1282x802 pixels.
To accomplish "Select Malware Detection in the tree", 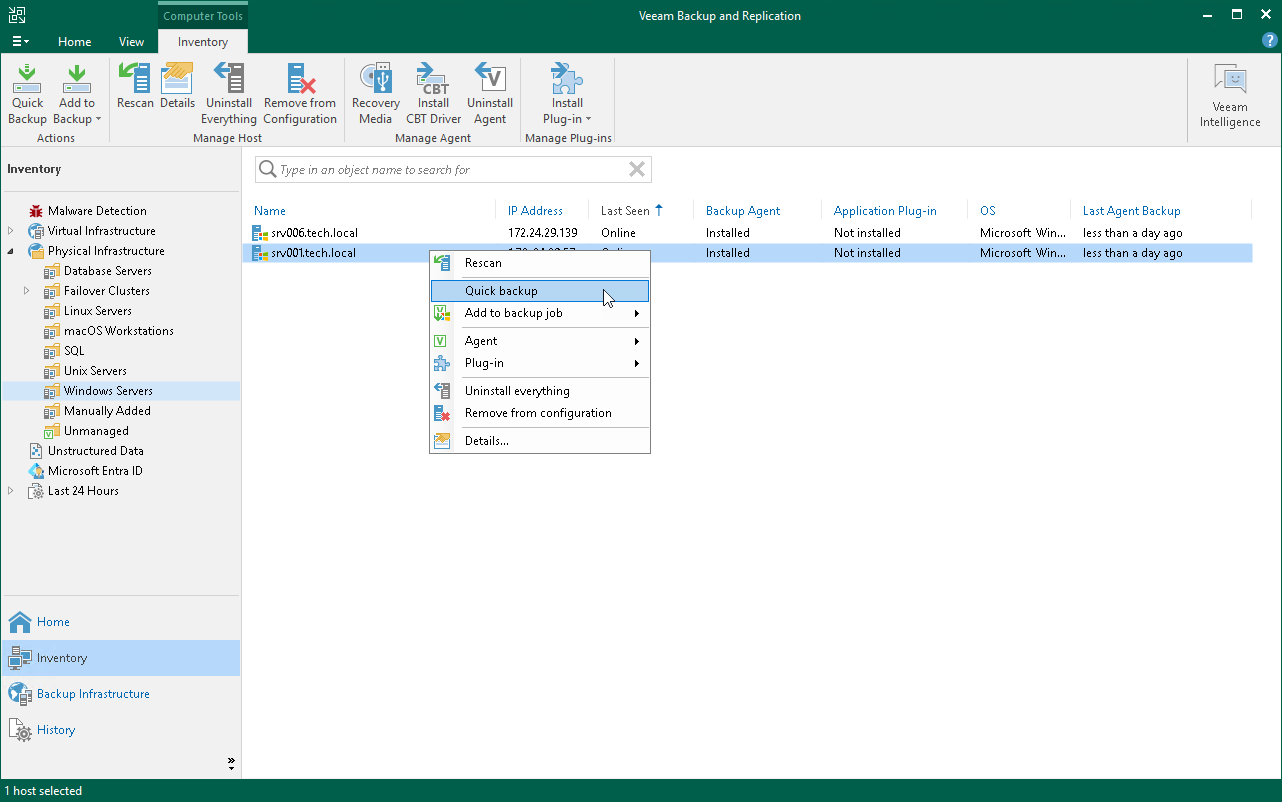I will pos(97,211).
